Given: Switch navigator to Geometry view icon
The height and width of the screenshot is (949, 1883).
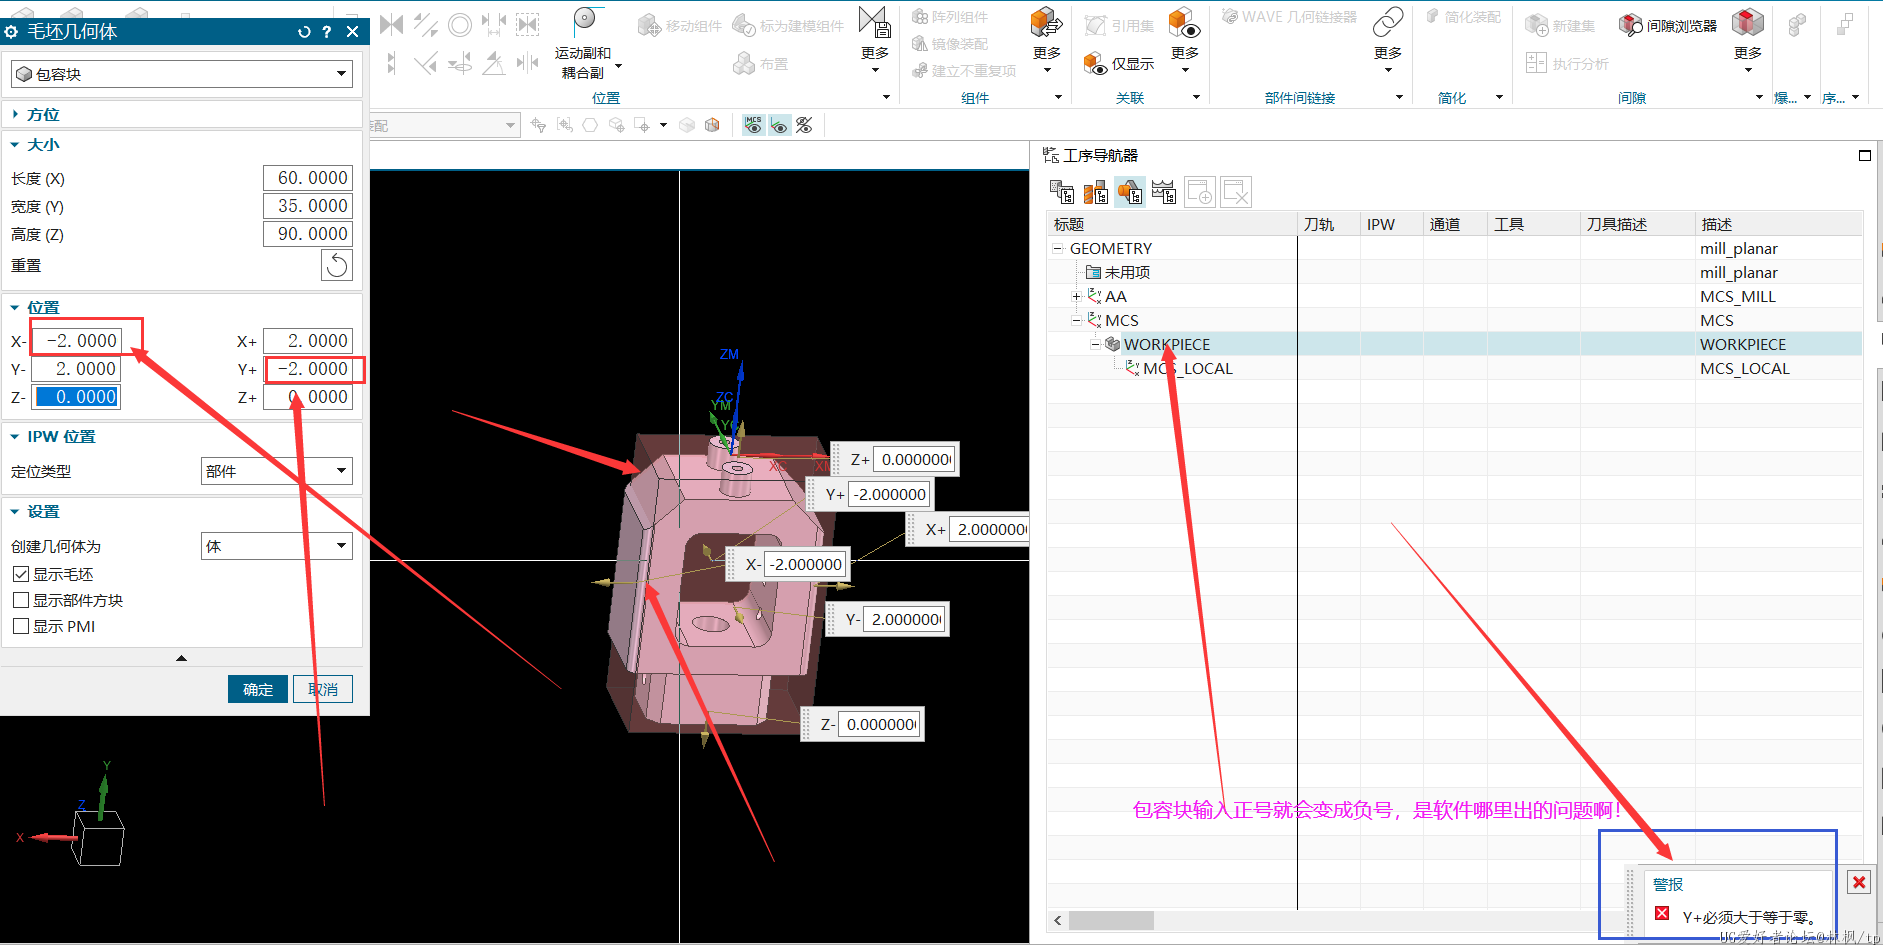Looking at the screenshot, I should (x=1130, y=192).
